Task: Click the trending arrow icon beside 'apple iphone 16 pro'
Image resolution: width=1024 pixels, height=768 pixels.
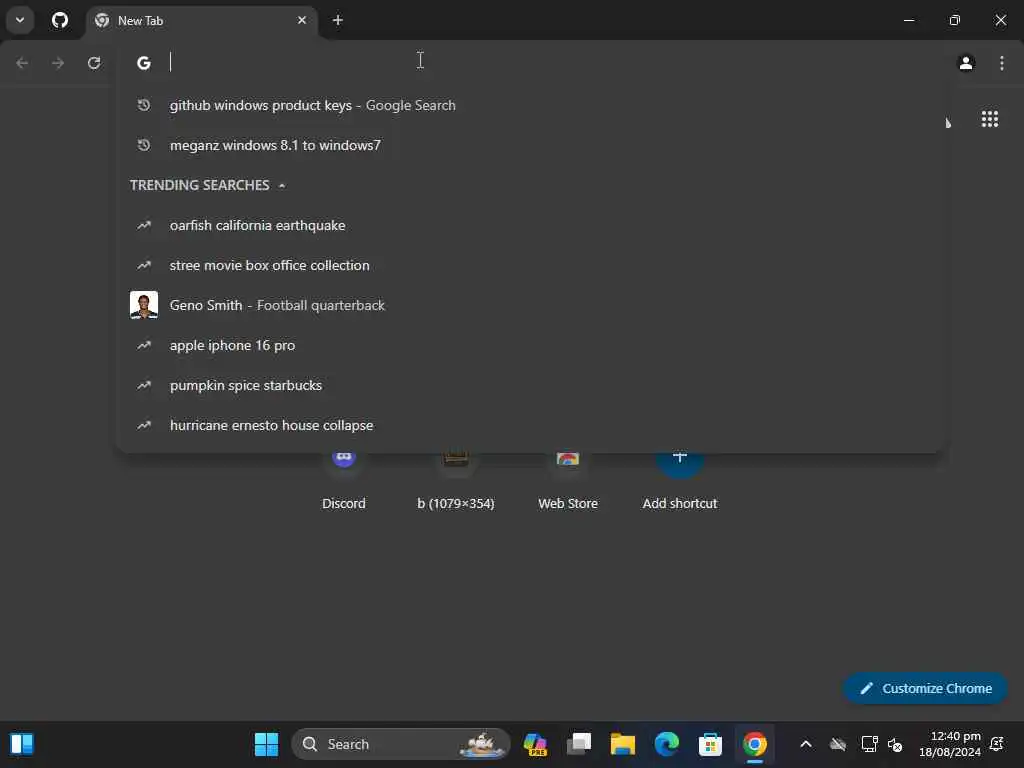Action: coord(144,345)
